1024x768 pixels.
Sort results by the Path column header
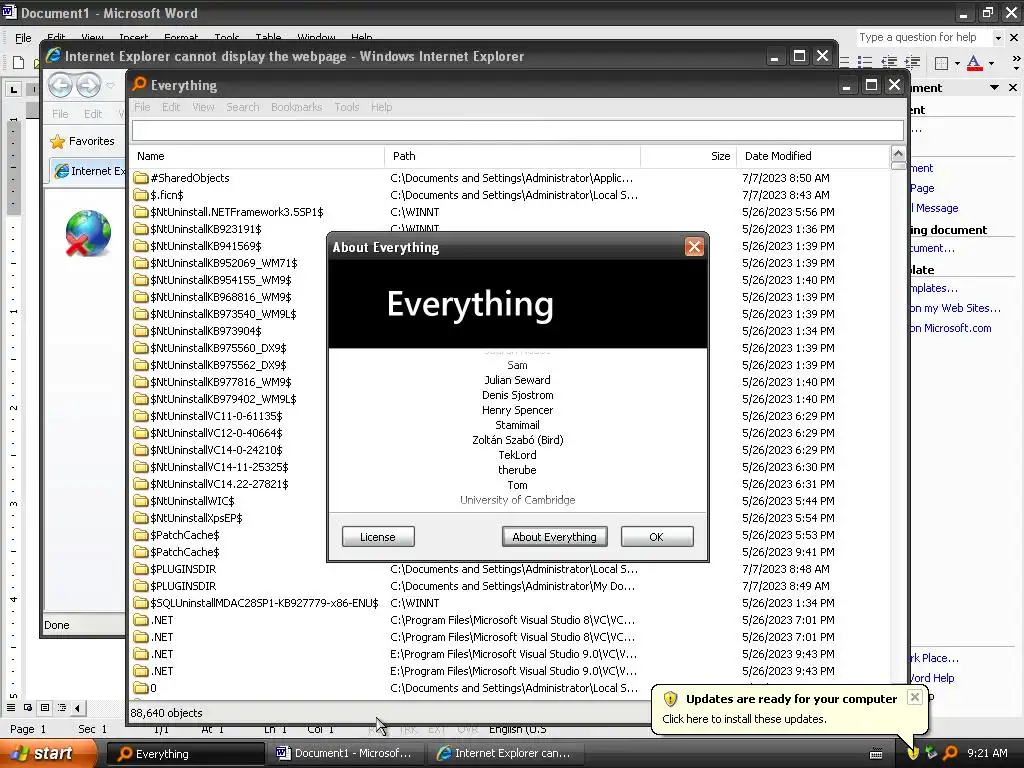[x=512, y=156]
